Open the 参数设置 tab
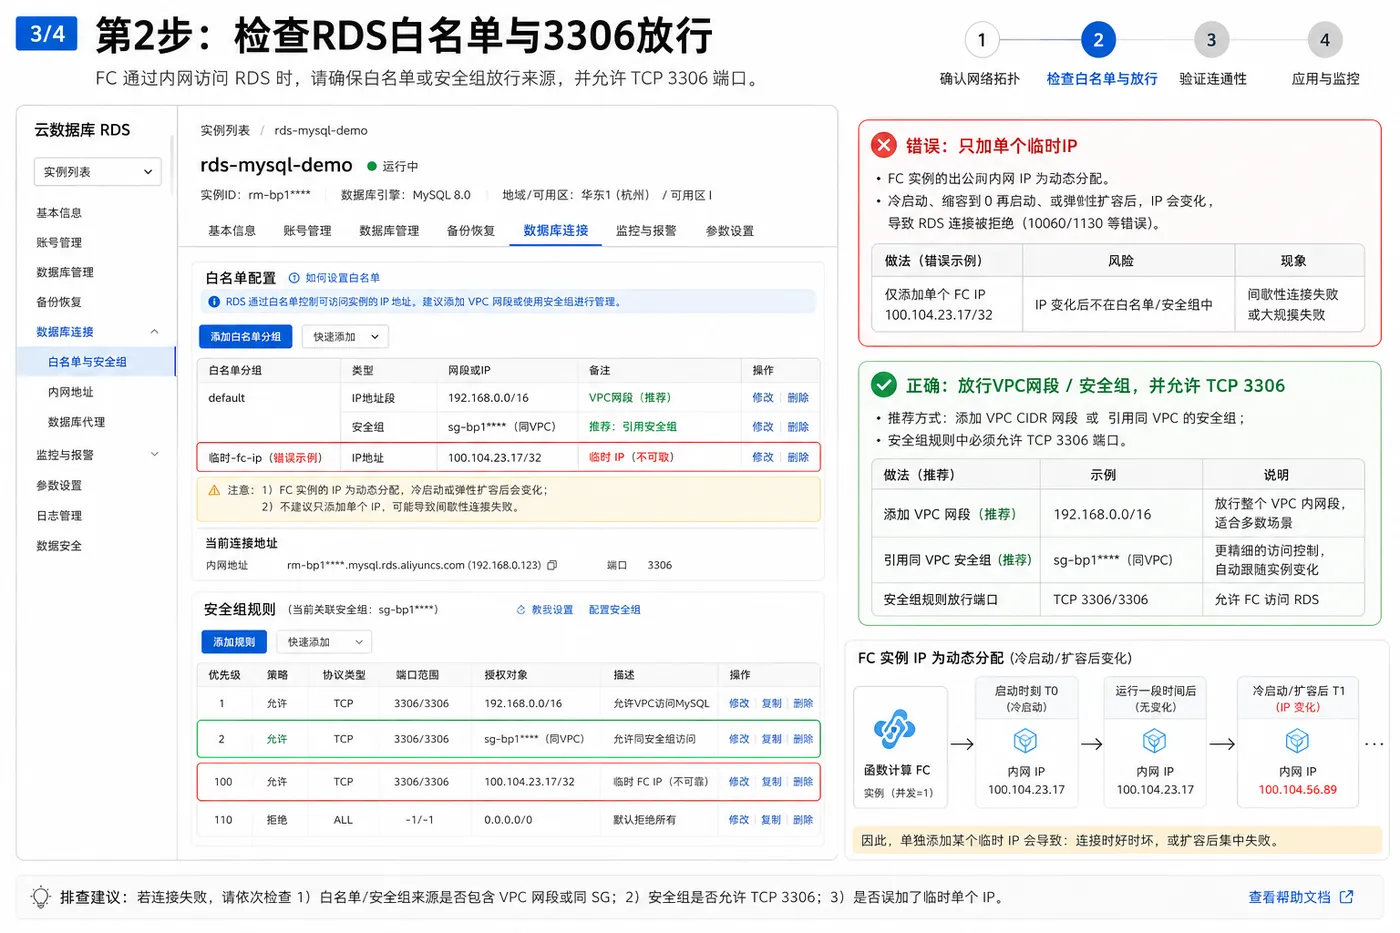Viewport: 1400px width, 933px height. [x=730, y=231]
